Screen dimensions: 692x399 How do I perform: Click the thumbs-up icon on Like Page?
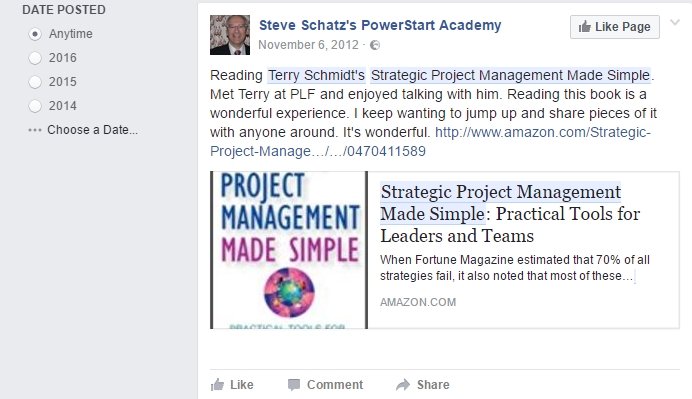[584, 26]
